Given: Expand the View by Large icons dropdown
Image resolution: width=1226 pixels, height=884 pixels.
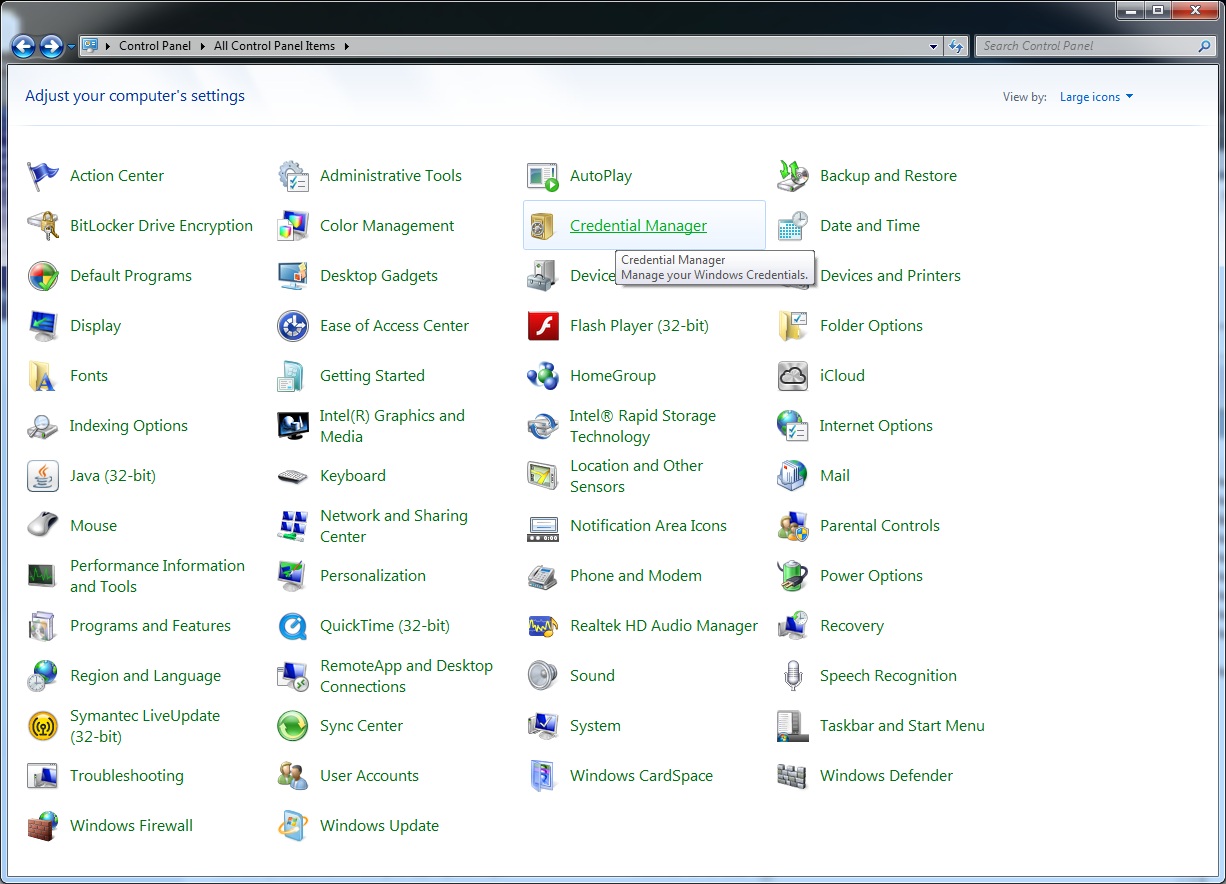Looking at the screenshot, I should click(1096, 97).
